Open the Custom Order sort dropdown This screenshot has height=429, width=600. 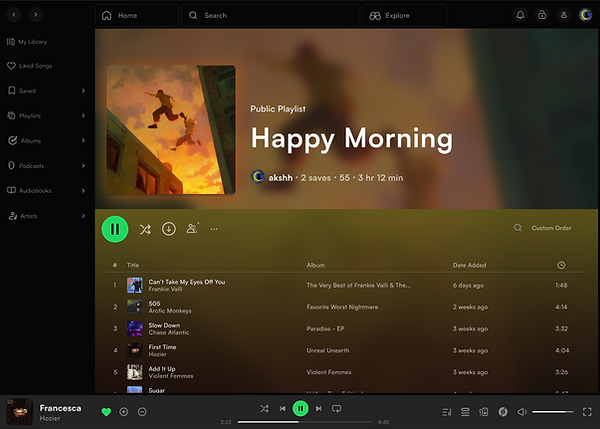tap(551, 228)
